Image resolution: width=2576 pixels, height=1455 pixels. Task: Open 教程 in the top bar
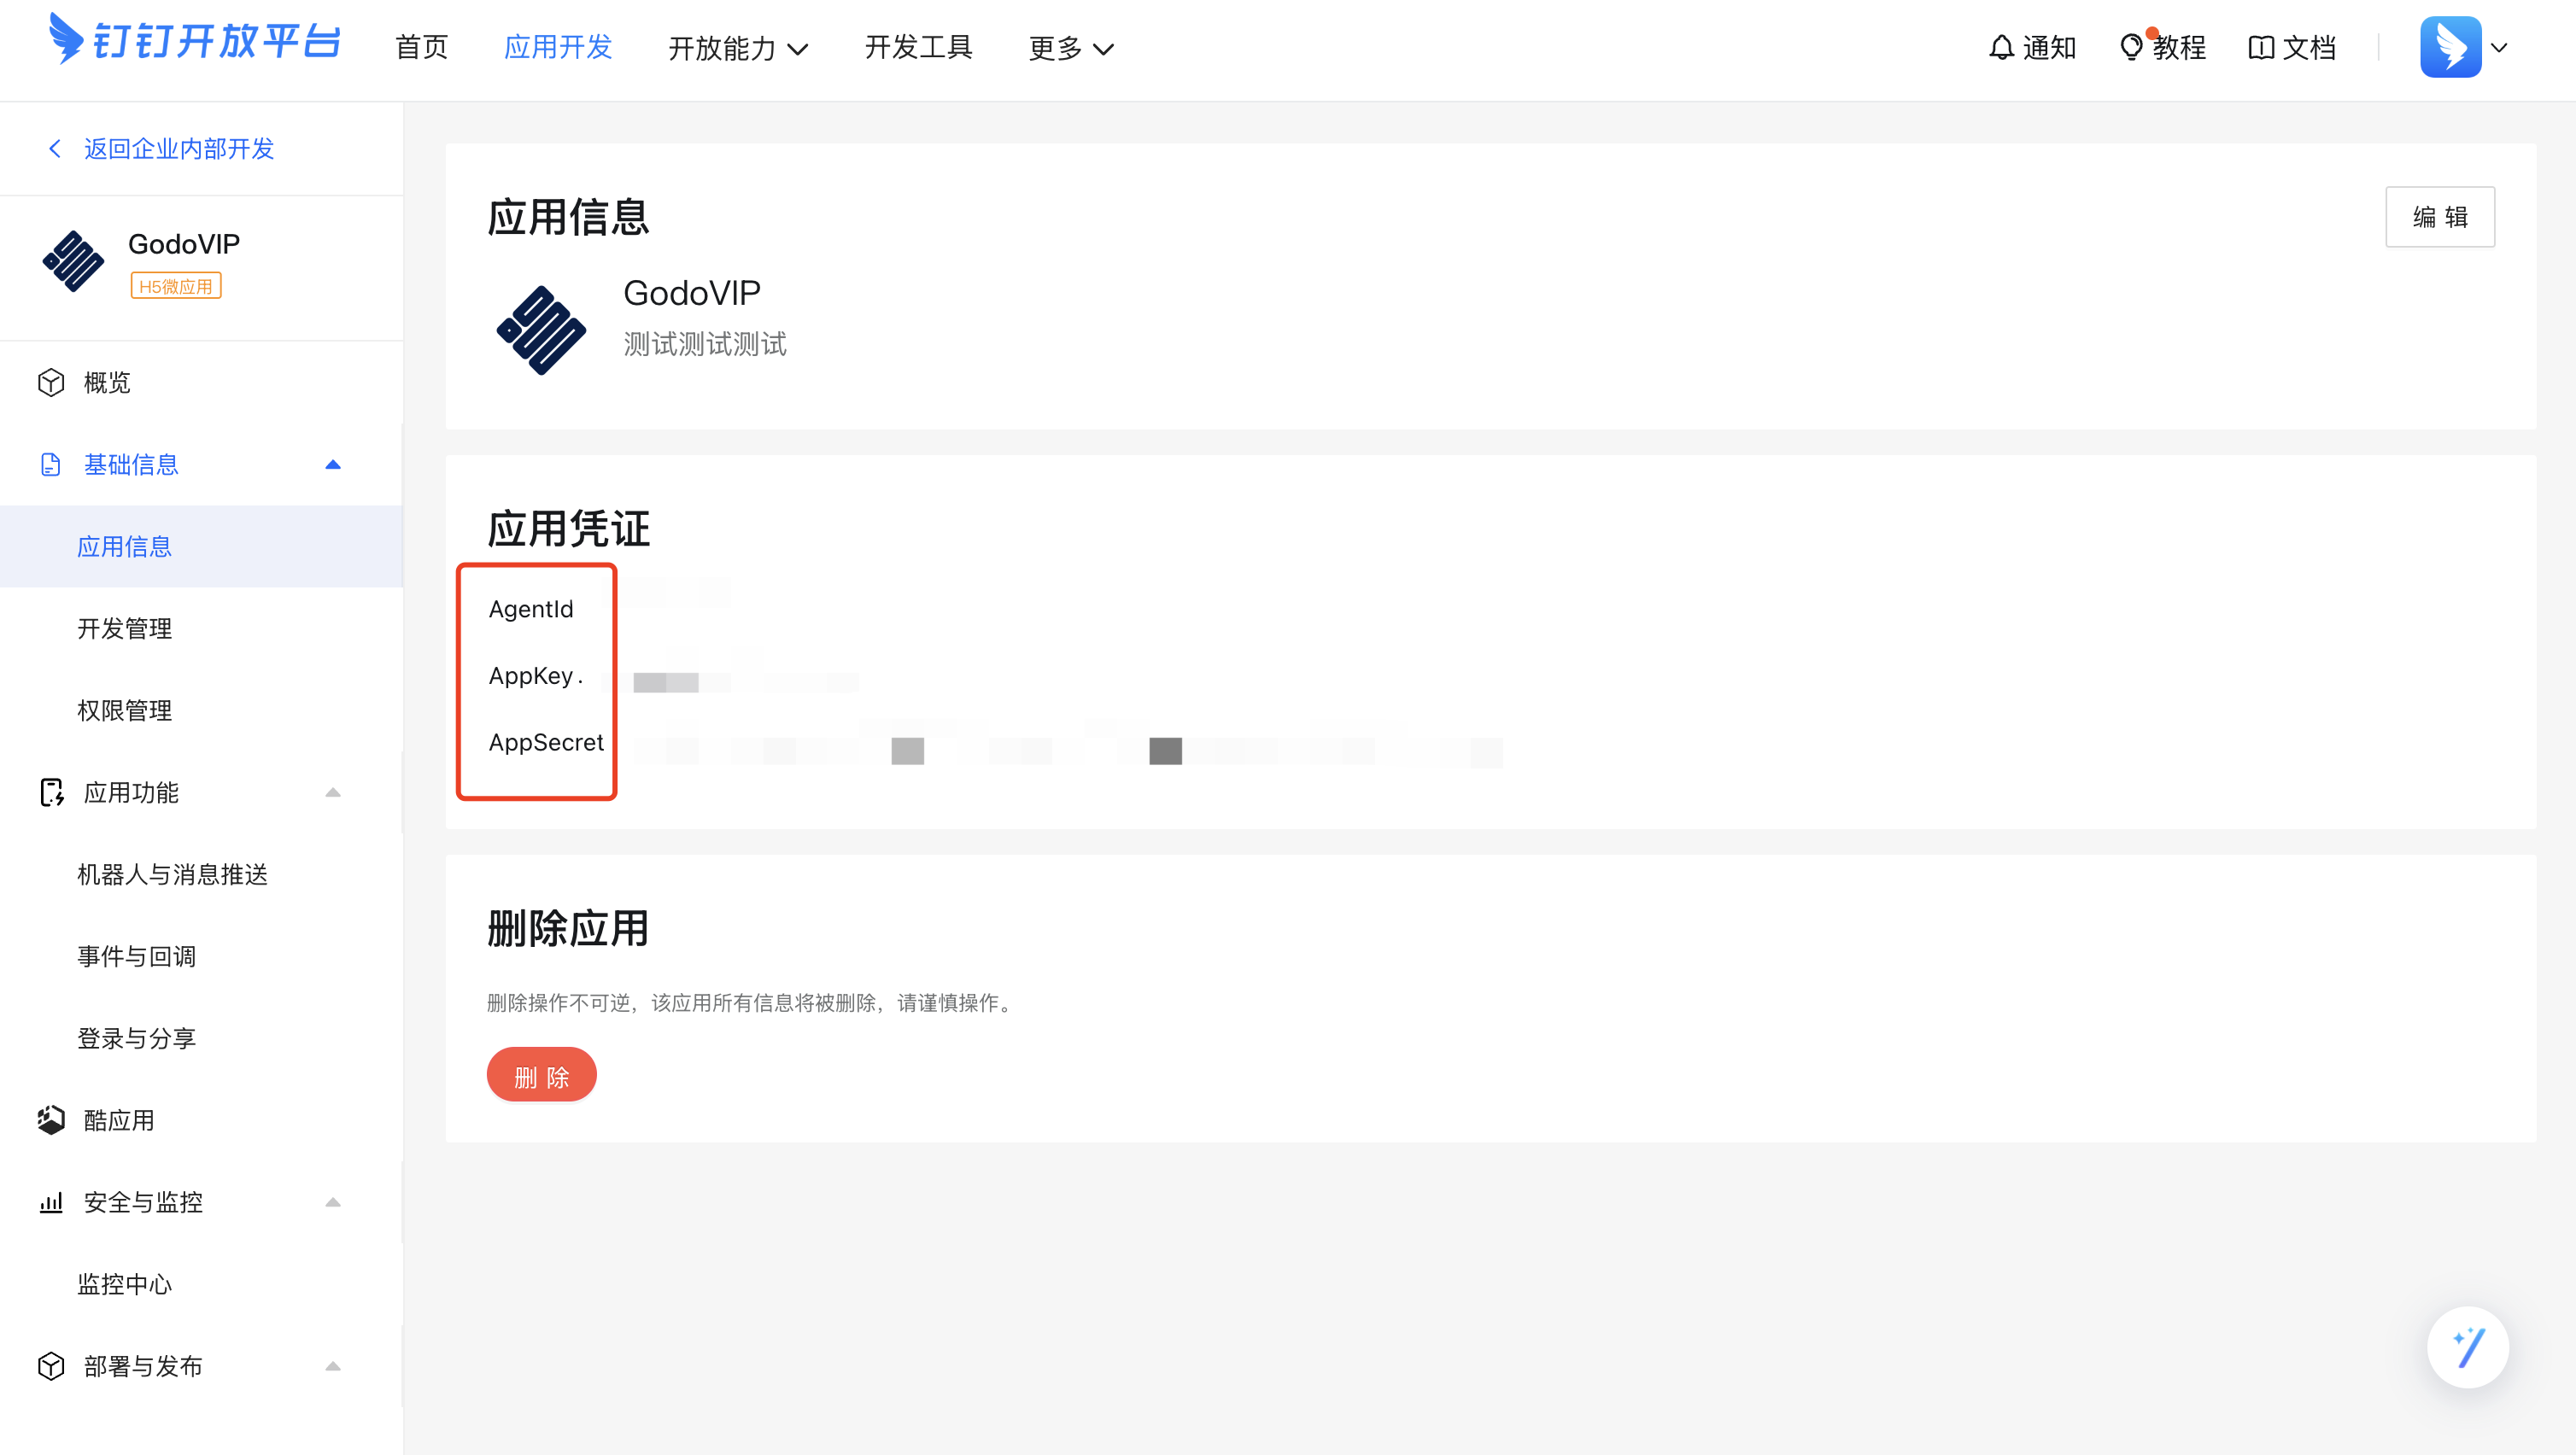[2179, 47]
